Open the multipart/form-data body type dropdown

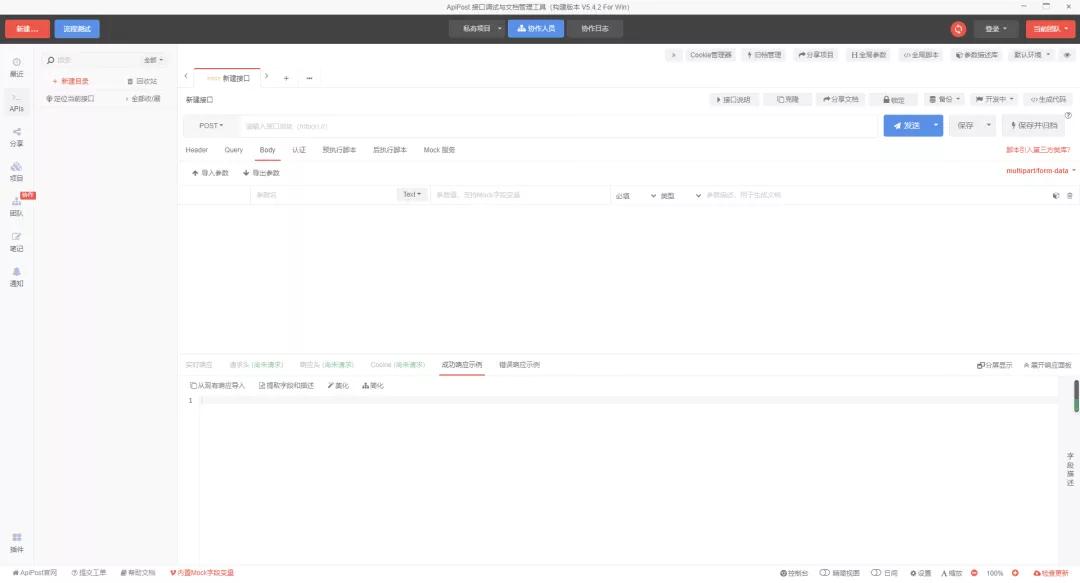tap(1041, 171)
